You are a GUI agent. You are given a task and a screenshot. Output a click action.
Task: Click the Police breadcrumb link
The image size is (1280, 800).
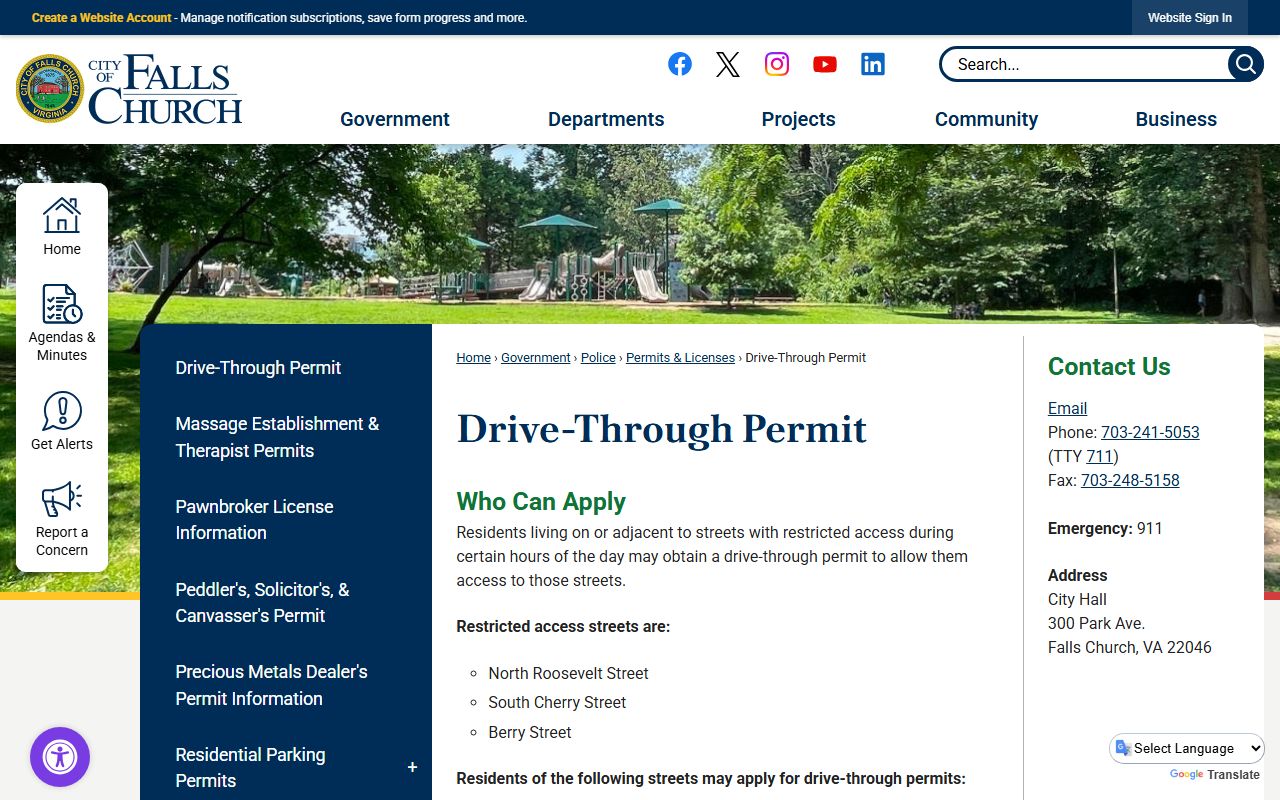click(598, 358)
